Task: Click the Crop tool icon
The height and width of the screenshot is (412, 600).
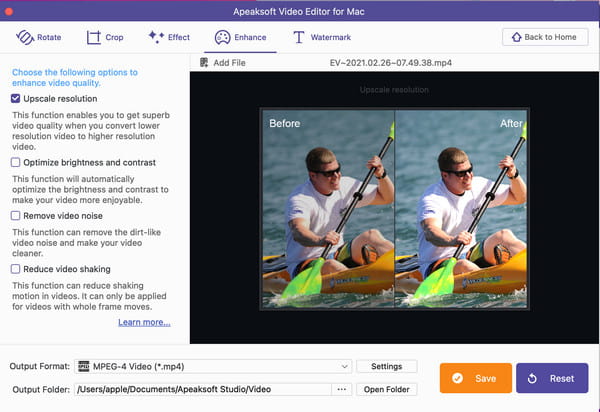Action: click(x=93, y=37)
